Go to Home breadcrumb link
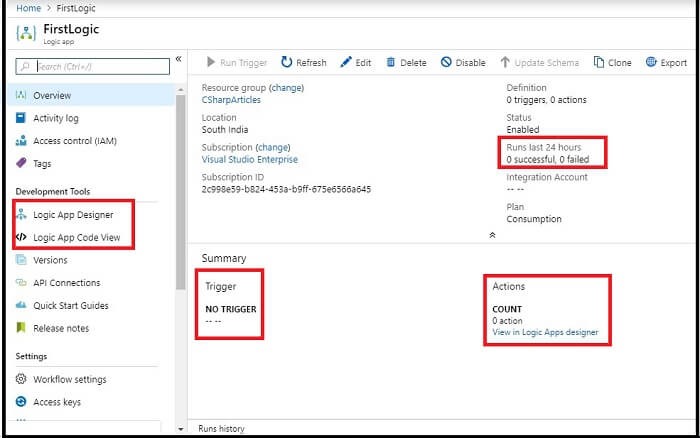Screen dimensions: 700x438 pos(29,8)
